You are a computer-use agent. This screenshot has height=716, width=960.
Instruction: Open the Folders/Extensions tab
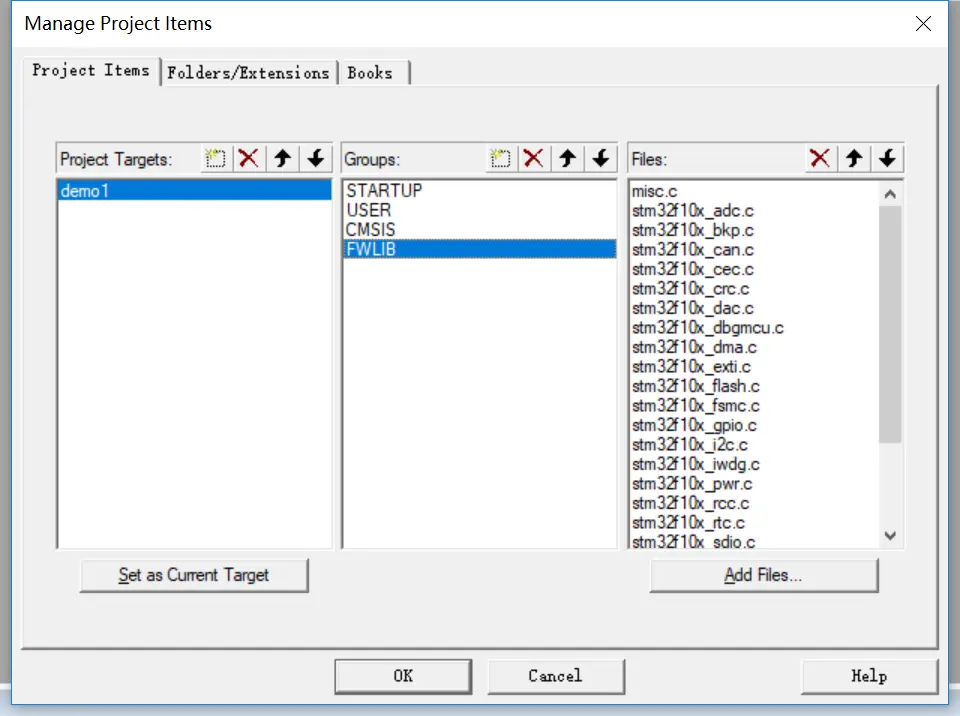tap(249, 73)
